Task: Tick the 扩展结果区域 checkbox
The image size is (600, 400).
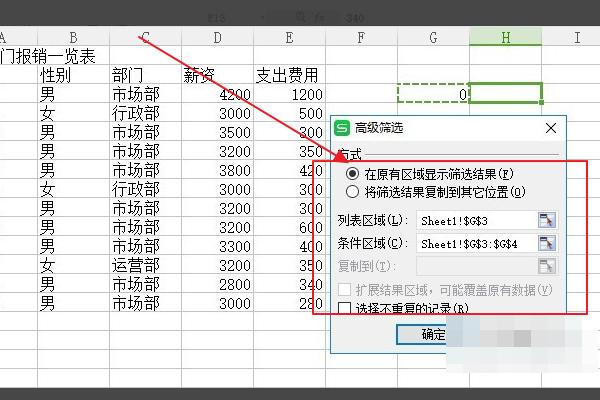Action: pyautogui.click(x=344, y=290)
